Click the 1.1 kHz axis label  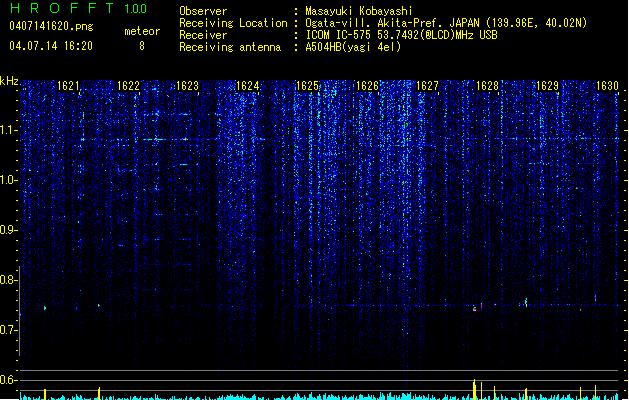pos(8,130)
